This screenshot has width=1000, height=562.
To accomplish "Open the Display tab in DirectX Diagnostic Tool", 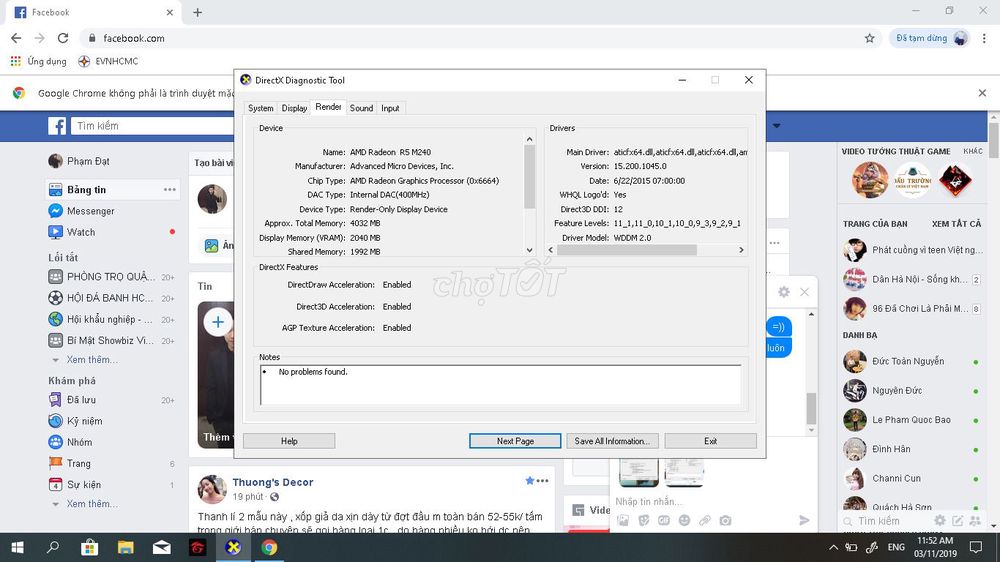I will [294, 108].
